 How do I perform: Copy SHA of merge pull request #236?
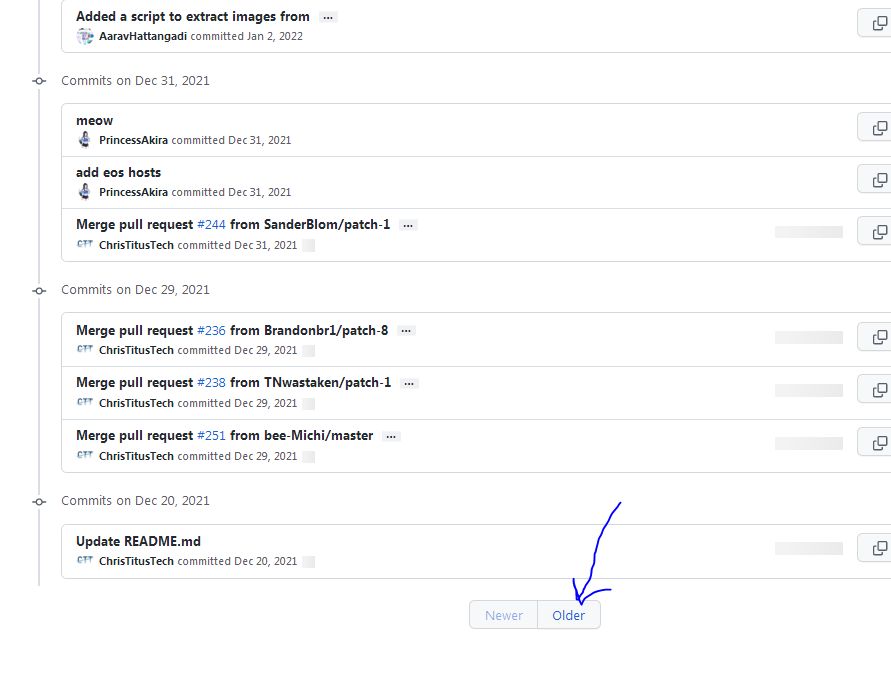878,337
